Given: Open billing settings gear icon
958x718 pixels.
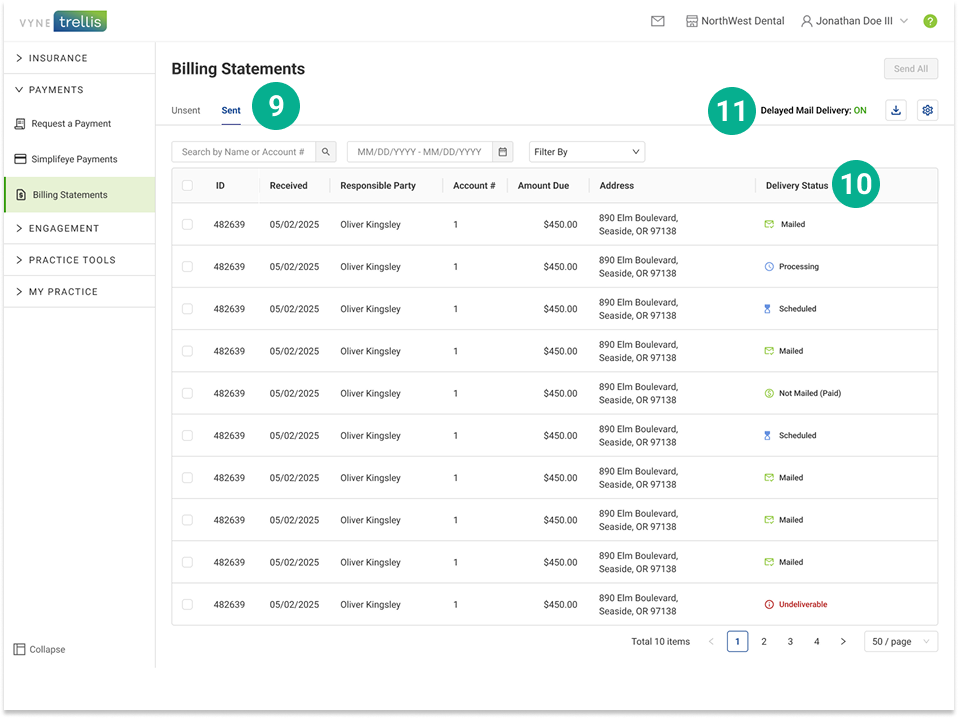Looking at the screenshot, I should 927,110.
